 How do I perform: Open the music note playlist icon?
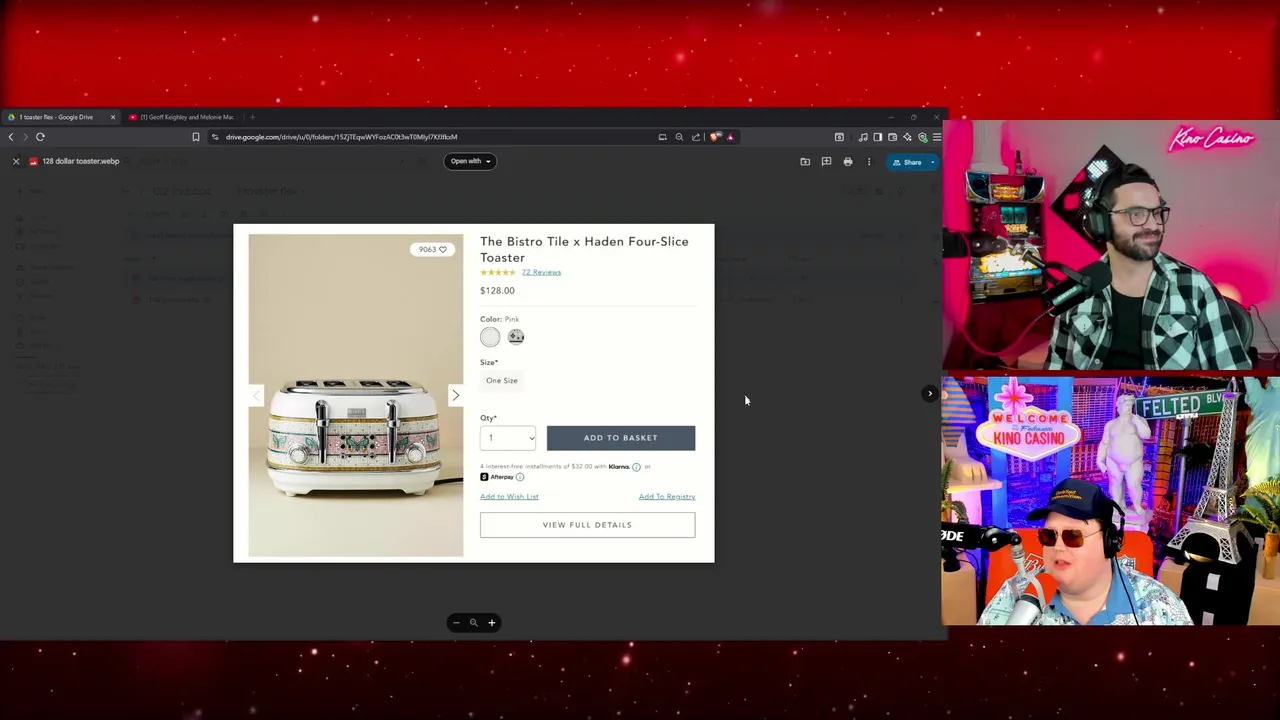click(863, 137)
